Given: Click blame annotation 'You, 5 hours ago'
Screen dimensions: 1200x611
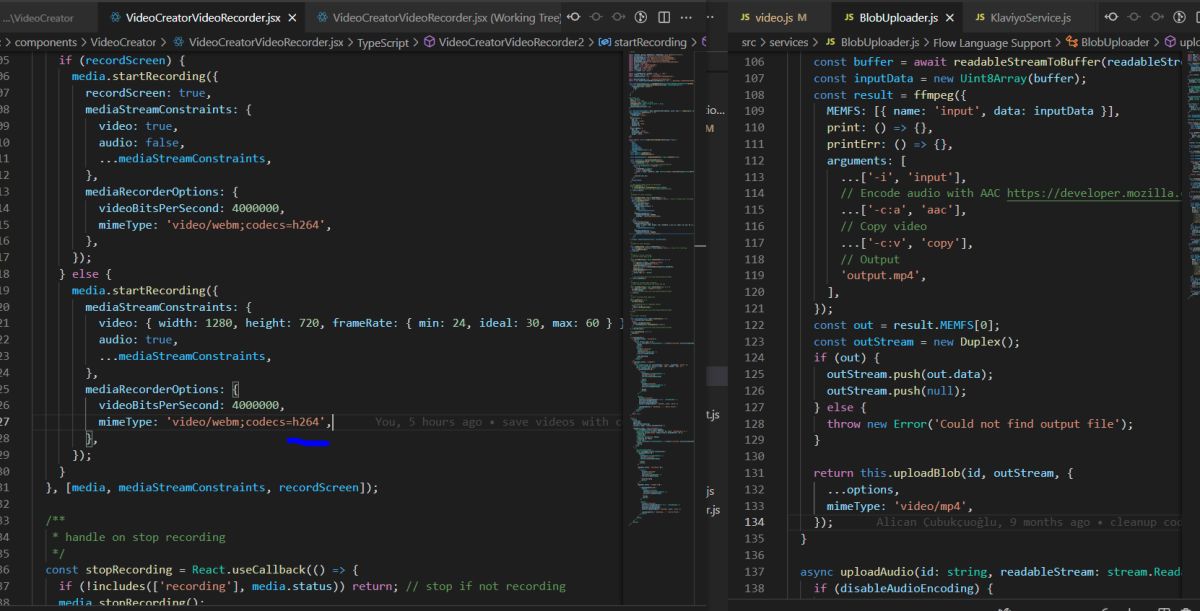Looking at the screenshot, I should pos(428,422).
